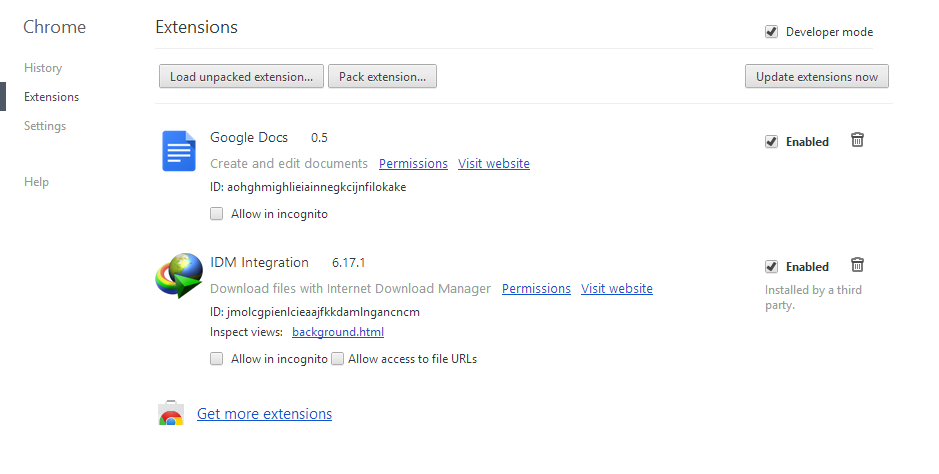939x474 pixels.
Task: Click the Pack extension button
Action: click(x=382, y=77)
